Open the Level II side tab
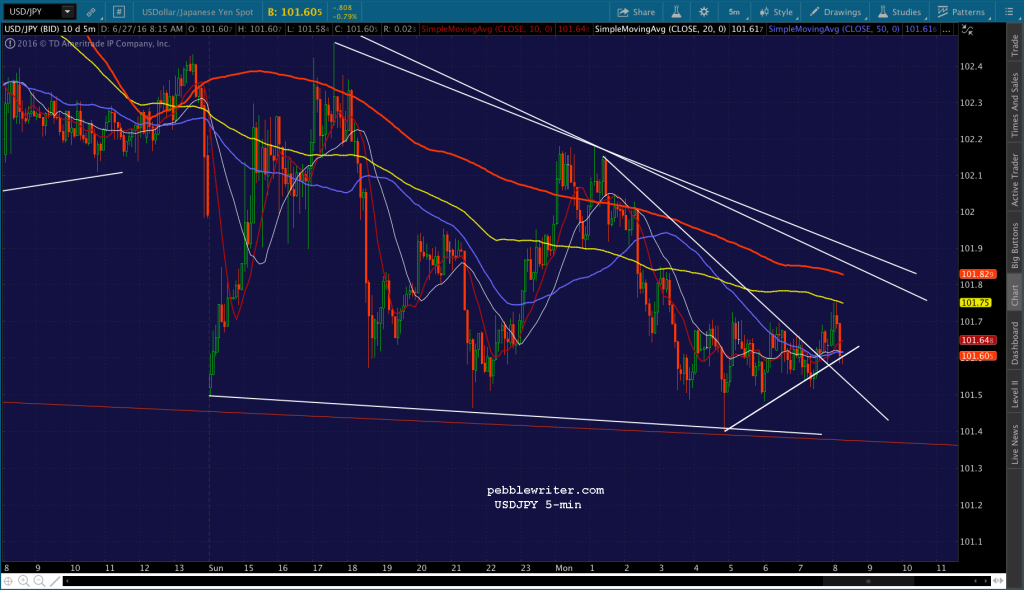 pos(1015,394)
